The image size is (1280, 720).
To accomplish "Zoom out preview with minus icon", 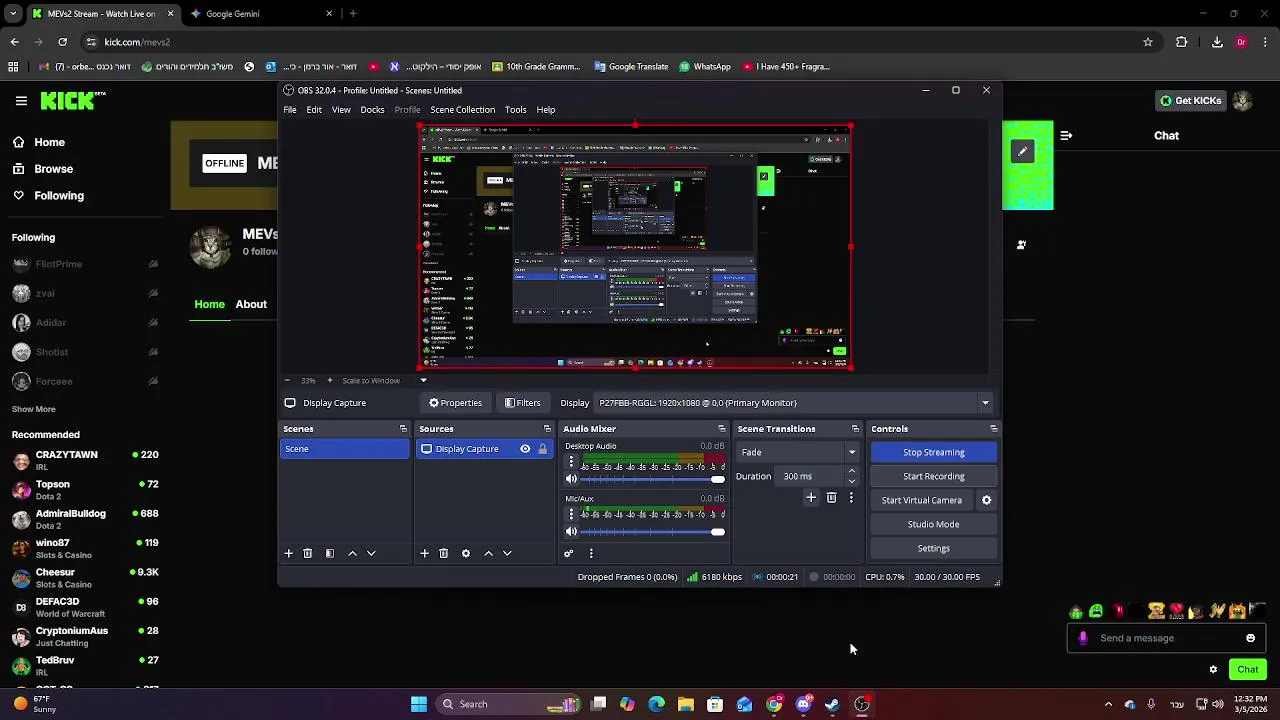I will pos(287,380).
